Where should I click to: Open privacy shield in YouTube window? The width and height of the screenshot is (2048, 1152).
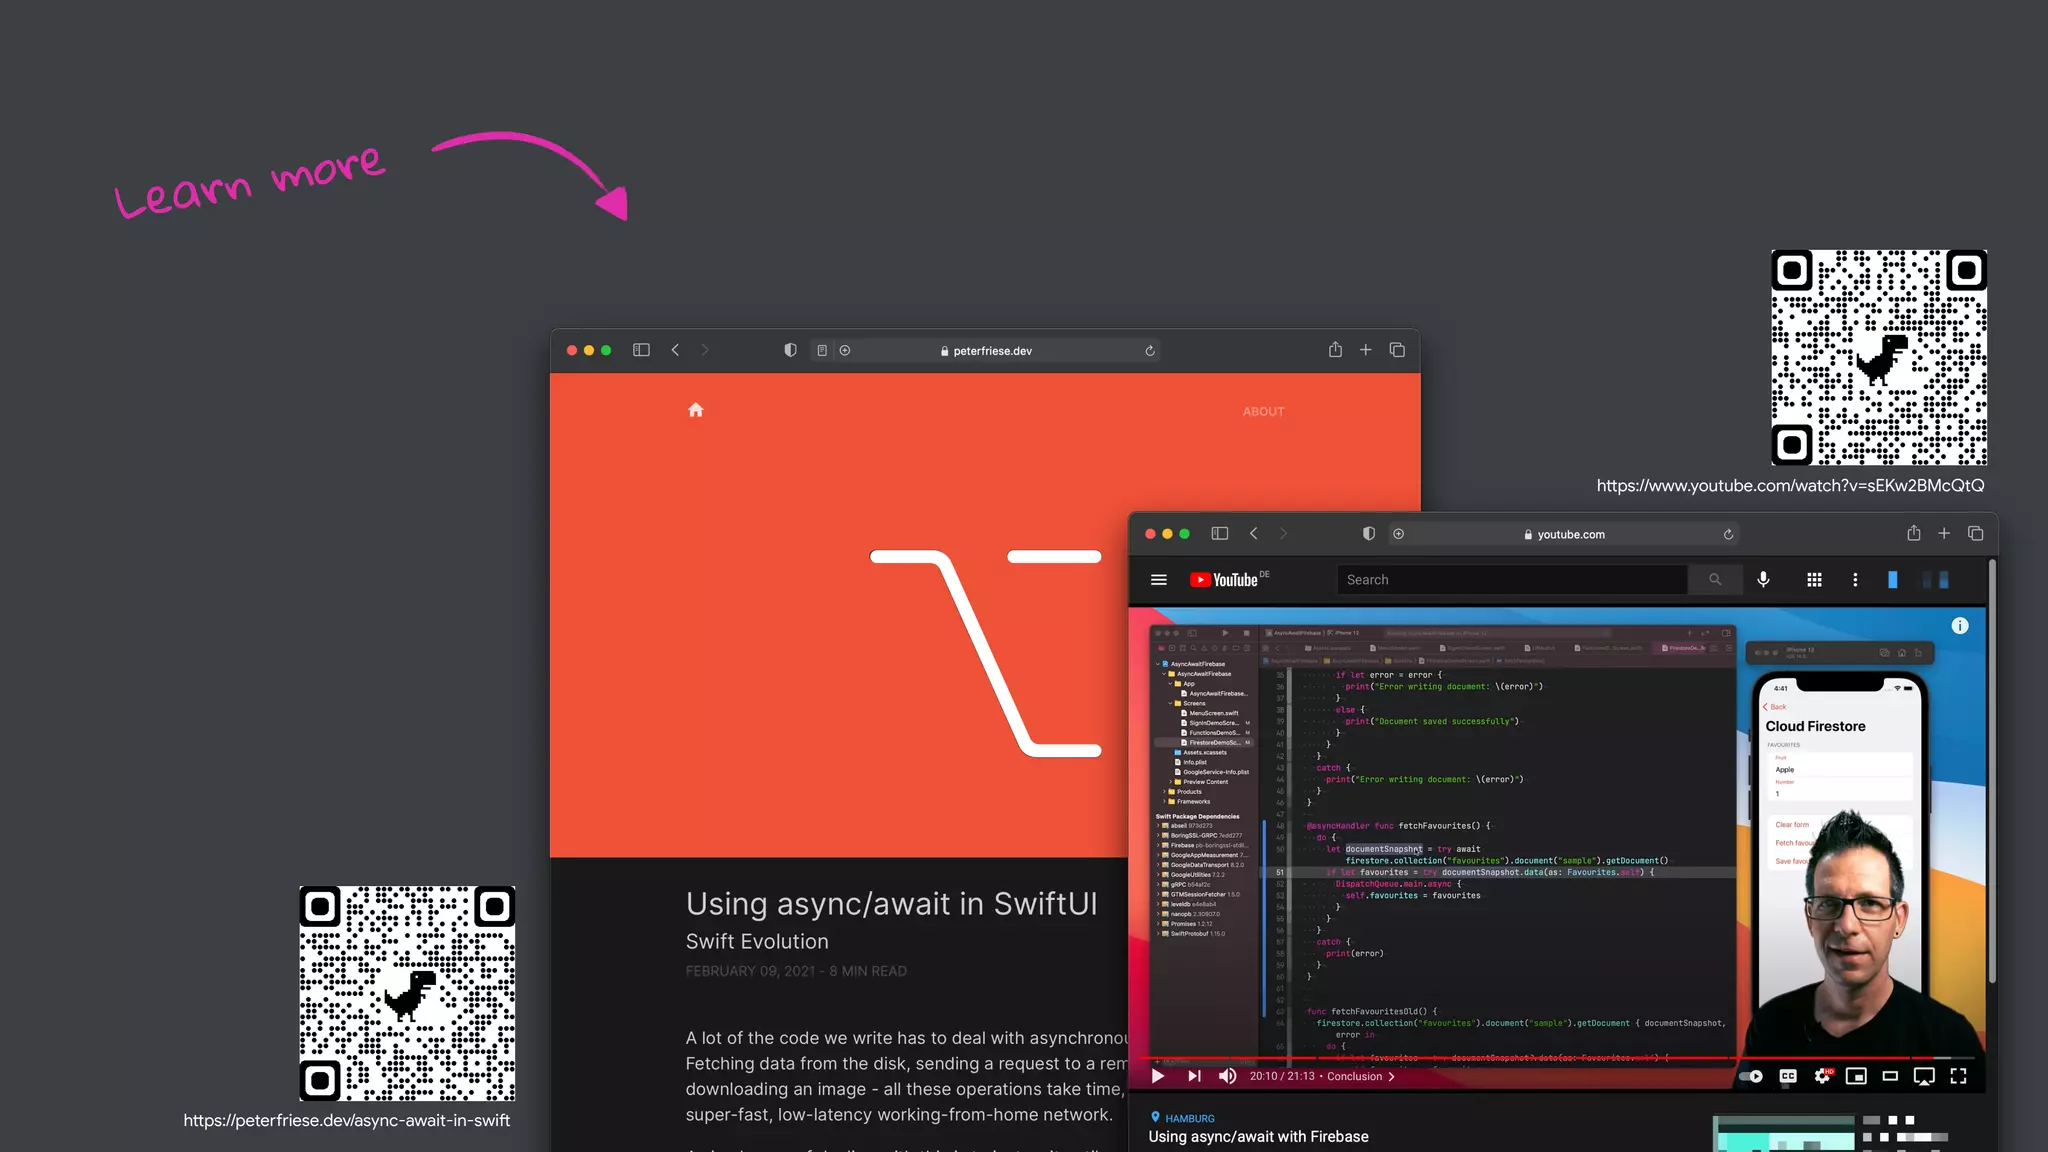coord(1369,534)
